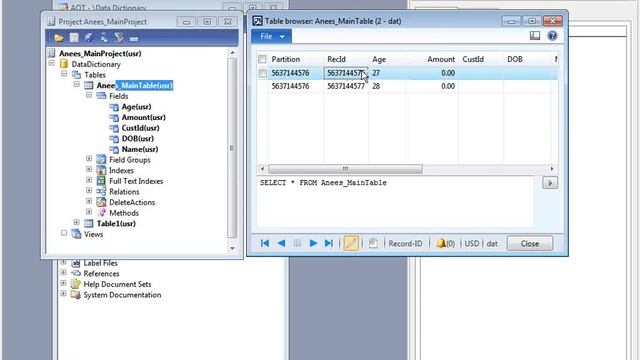Click the Project tree vertical scrollbar
Viewport: 640px width, 360px height.
[x=232, y=148]
